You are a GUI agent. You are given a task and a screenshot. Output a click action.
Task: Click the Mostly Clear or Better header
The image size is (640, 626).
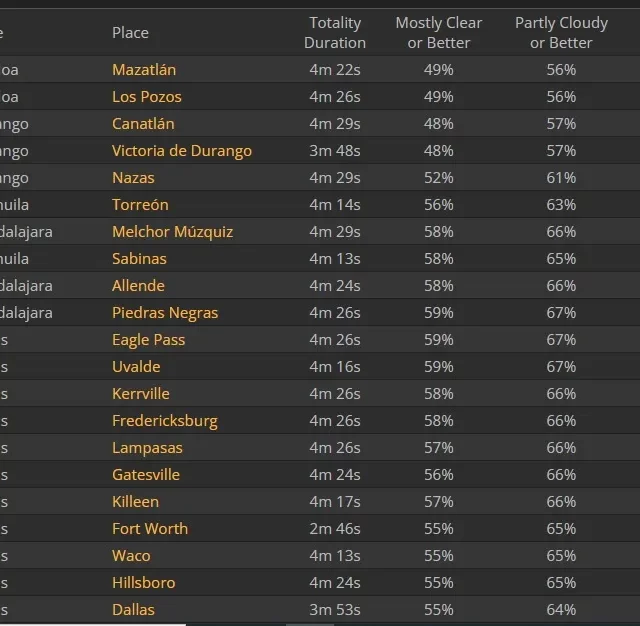click(439, 33)
